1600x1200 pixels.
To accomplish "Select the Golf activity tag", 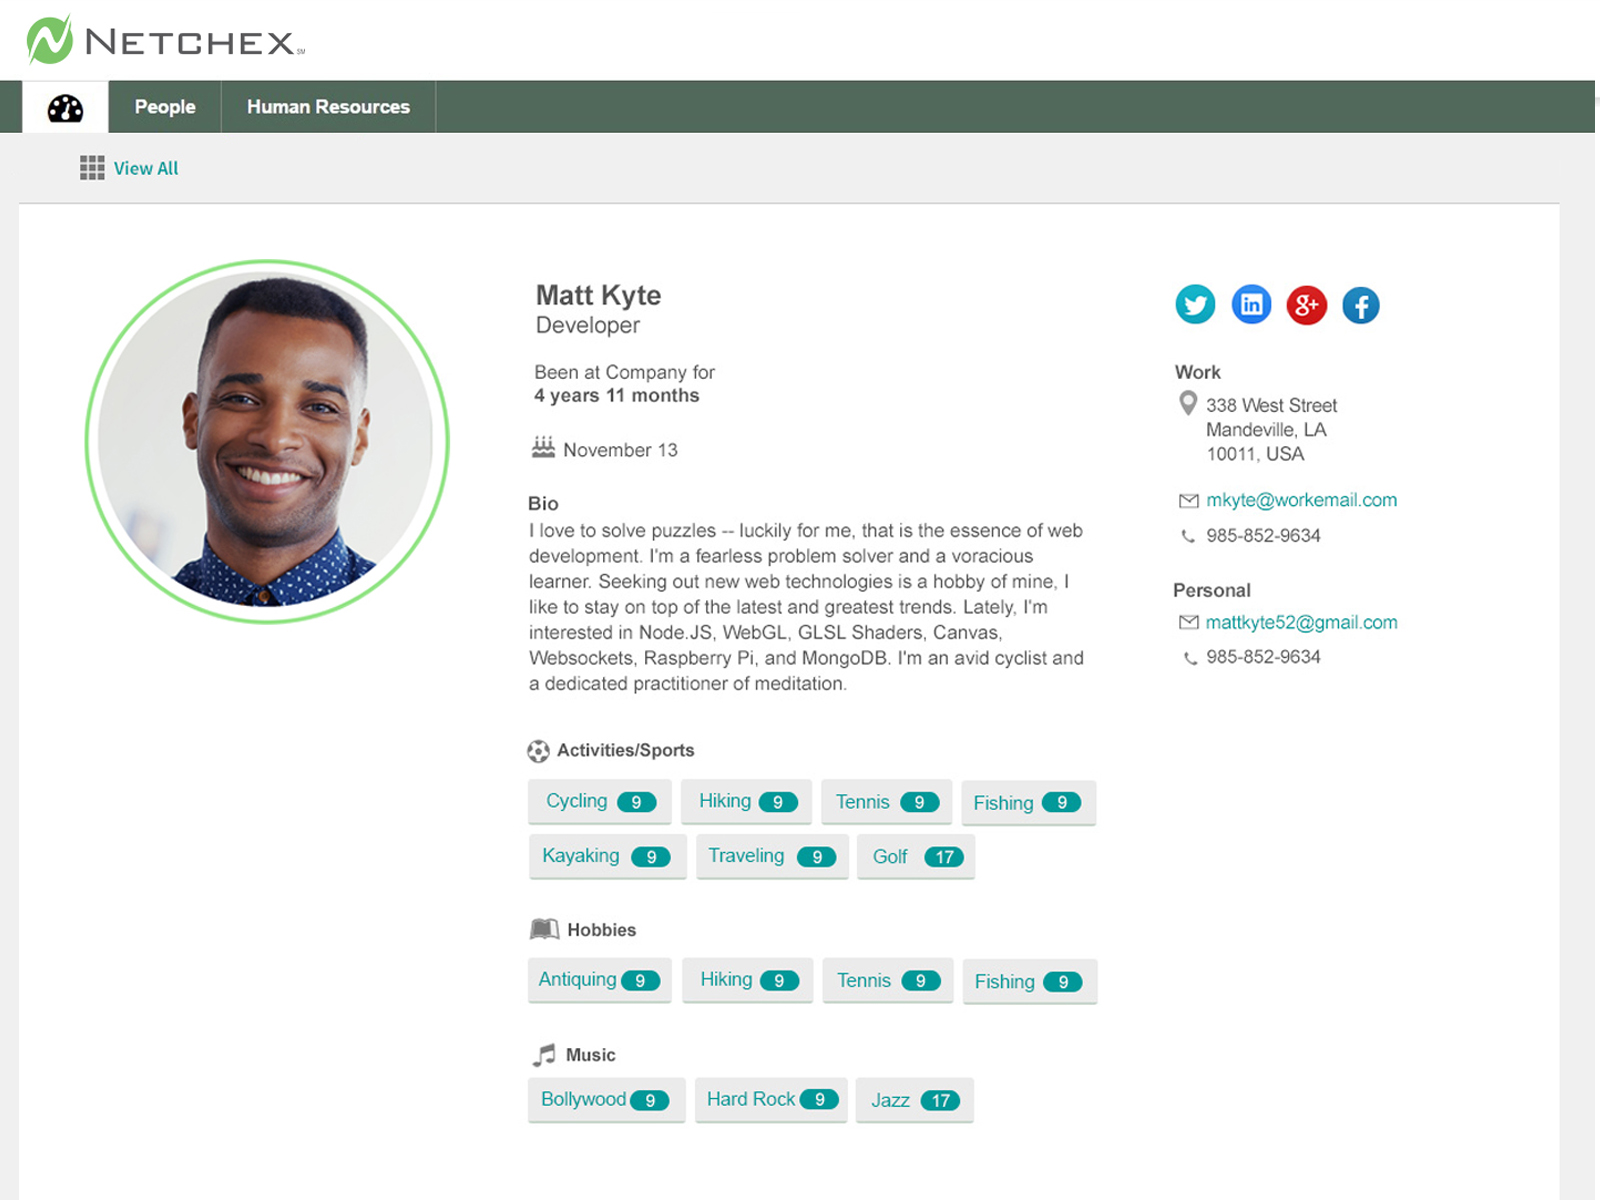I will click(915, 857).
